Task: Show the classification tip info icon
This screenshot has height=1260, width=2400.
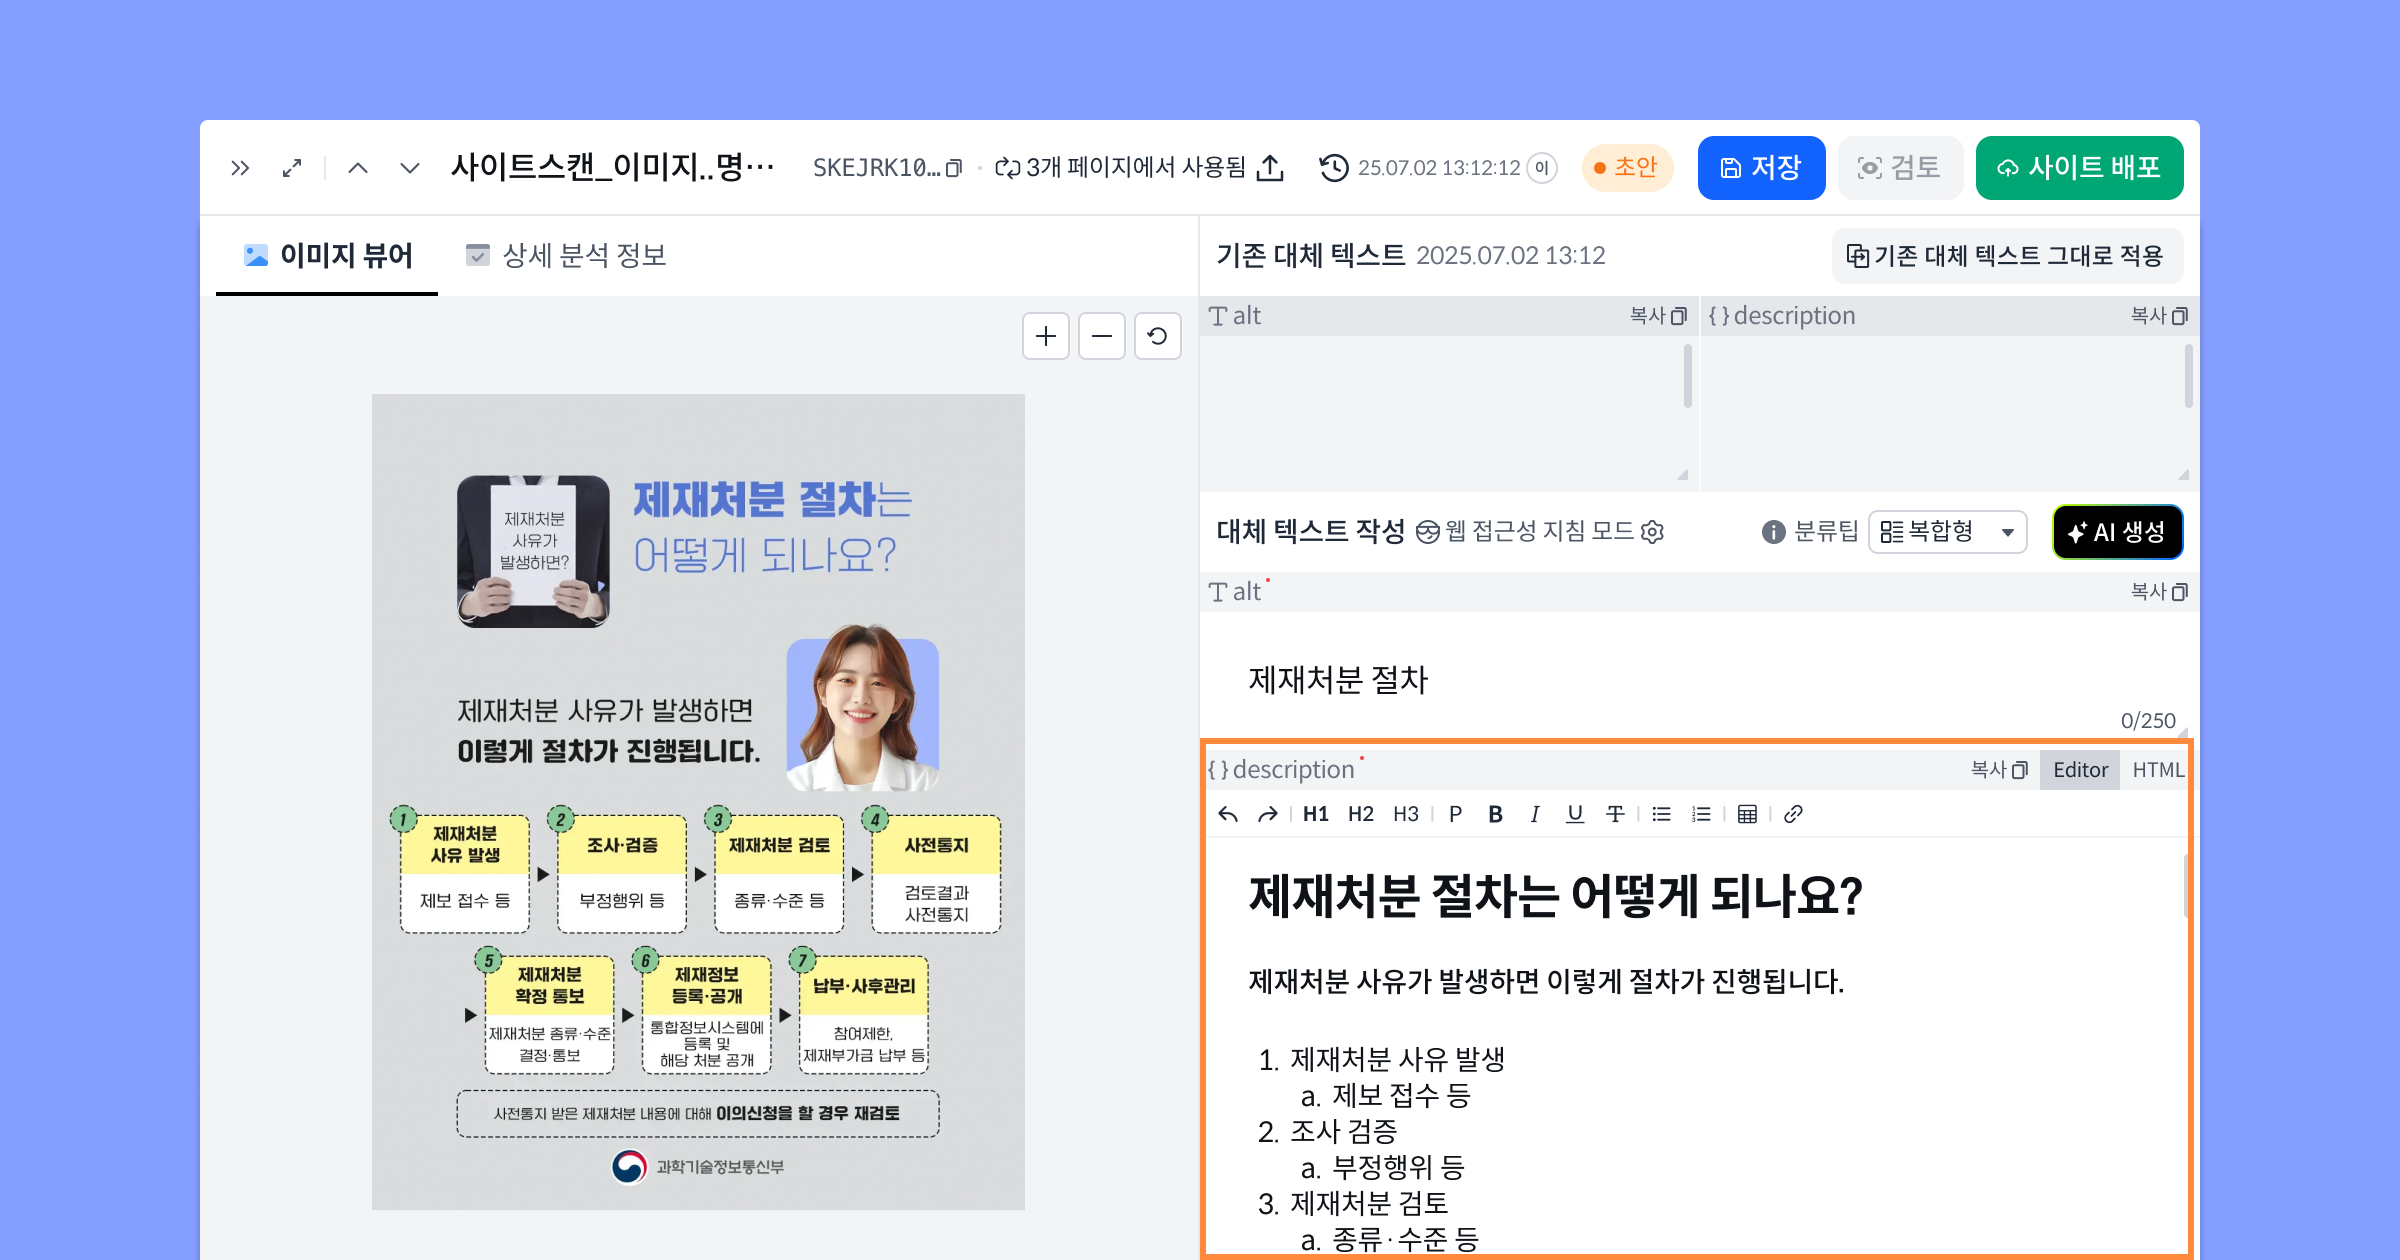Action: click(1773, 532)
